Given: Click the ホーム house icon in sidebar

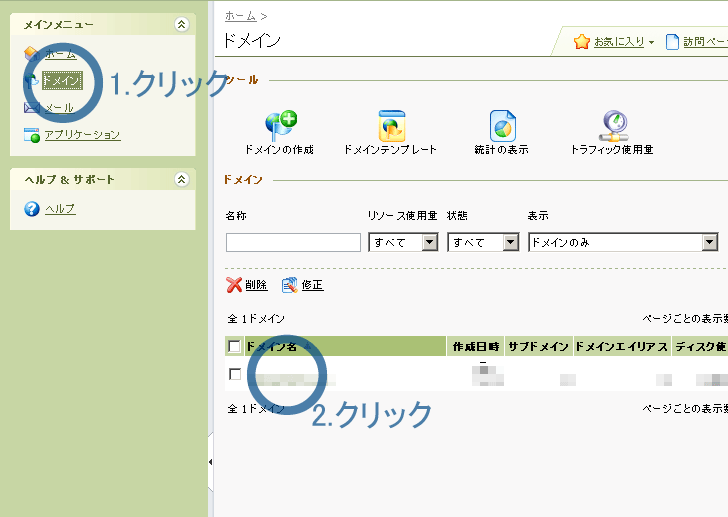Looking at the screenshot, I should [x=32, y=54].
